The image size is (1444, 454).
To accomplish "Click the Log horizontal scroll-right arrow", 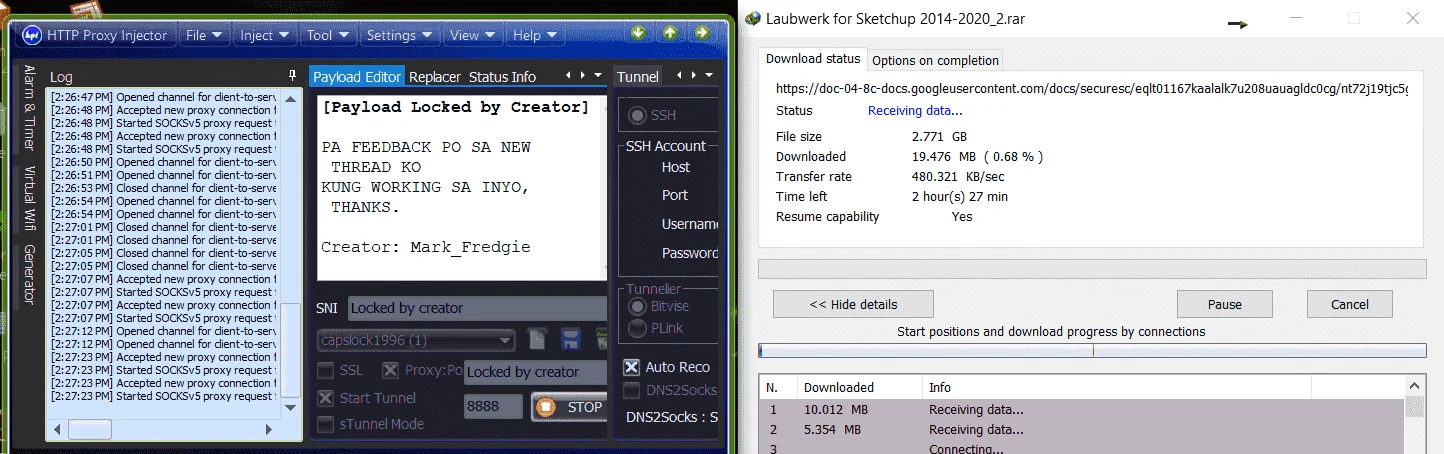I will pos(268,429).
